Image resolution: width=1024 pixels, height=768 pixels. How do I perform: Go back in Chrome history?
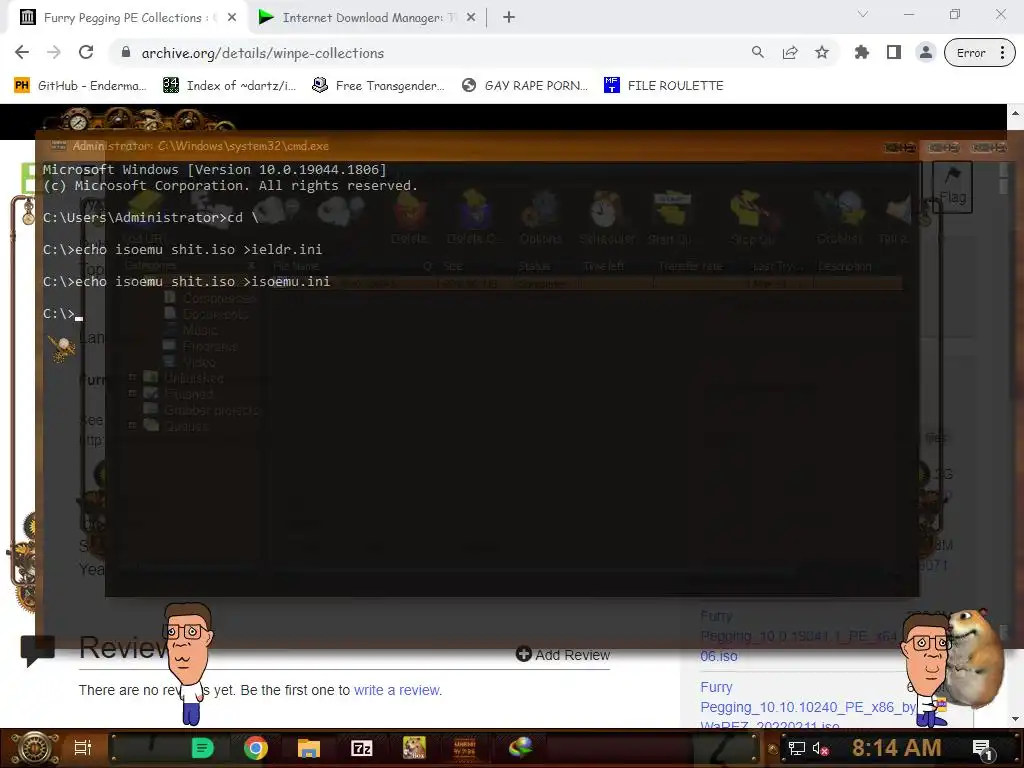[x=22, y=53]
